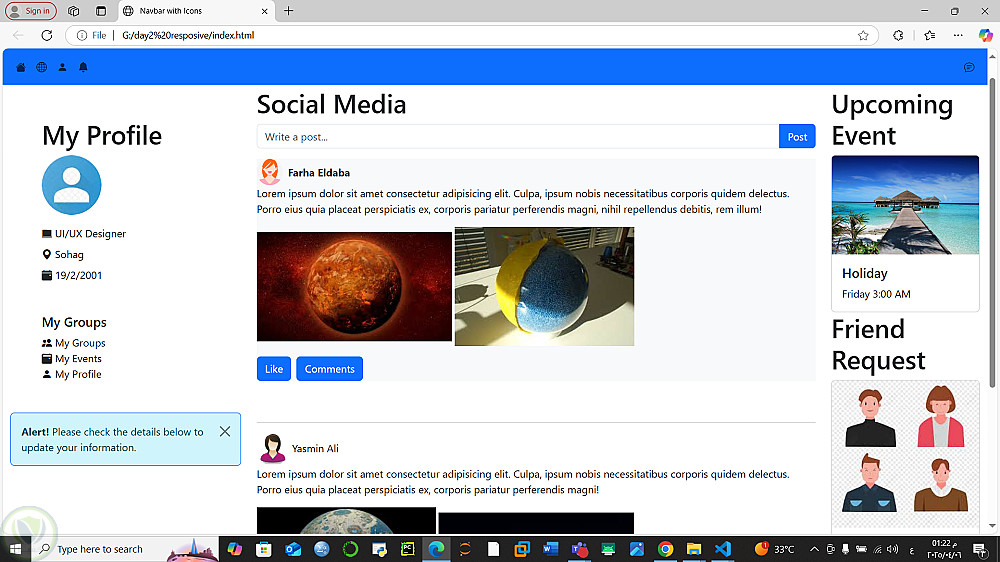This screenshot has width=1000, height=562.
Task: Like Farha Eldaba's post
Action: click(x=274, y=369)
